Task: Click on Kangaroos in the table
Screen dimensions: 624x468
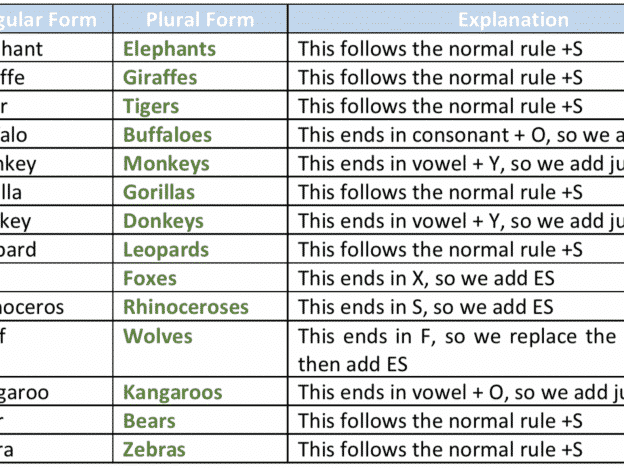Action: (173, 393)
